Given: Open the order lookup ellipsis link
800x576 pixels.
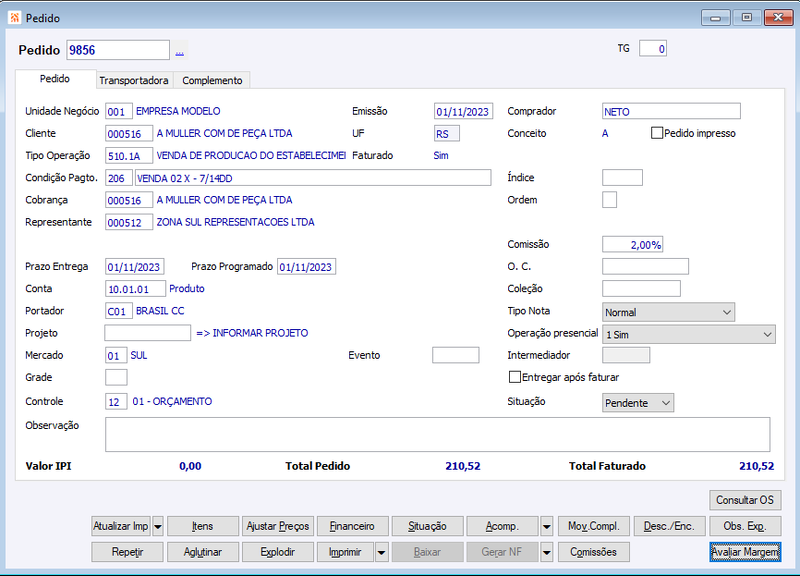Looking at the screenshot, I should point(180,53).
